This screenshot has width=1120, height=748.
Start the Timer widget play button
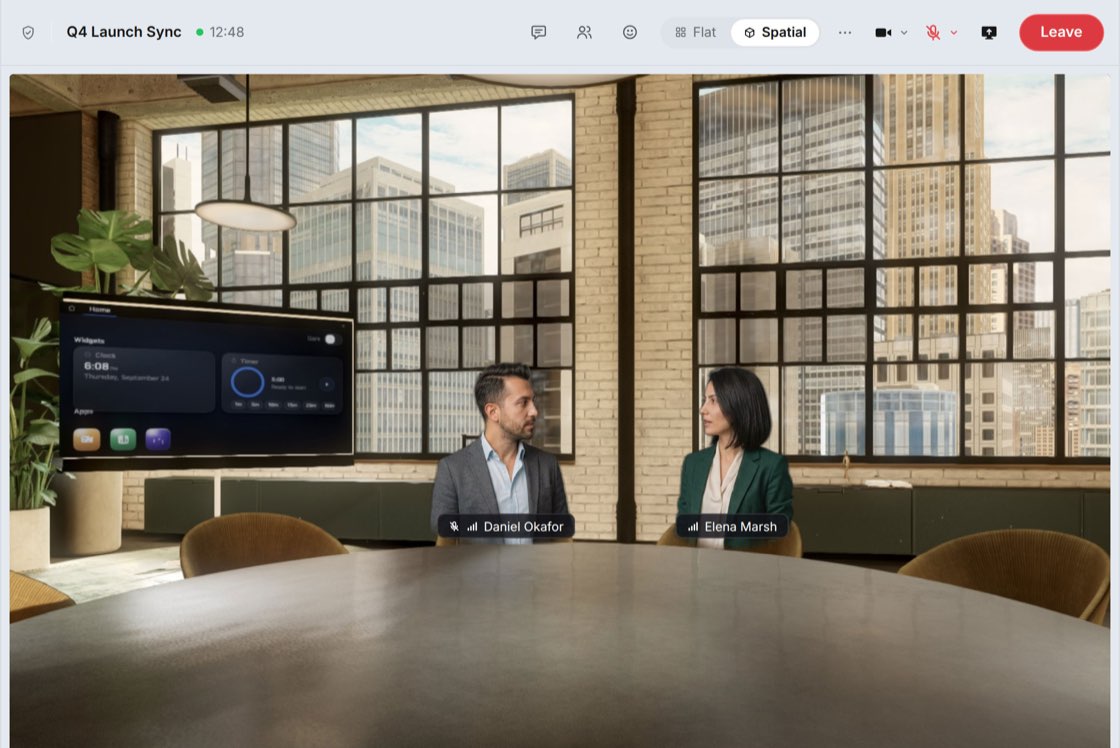tap(326, 384)
